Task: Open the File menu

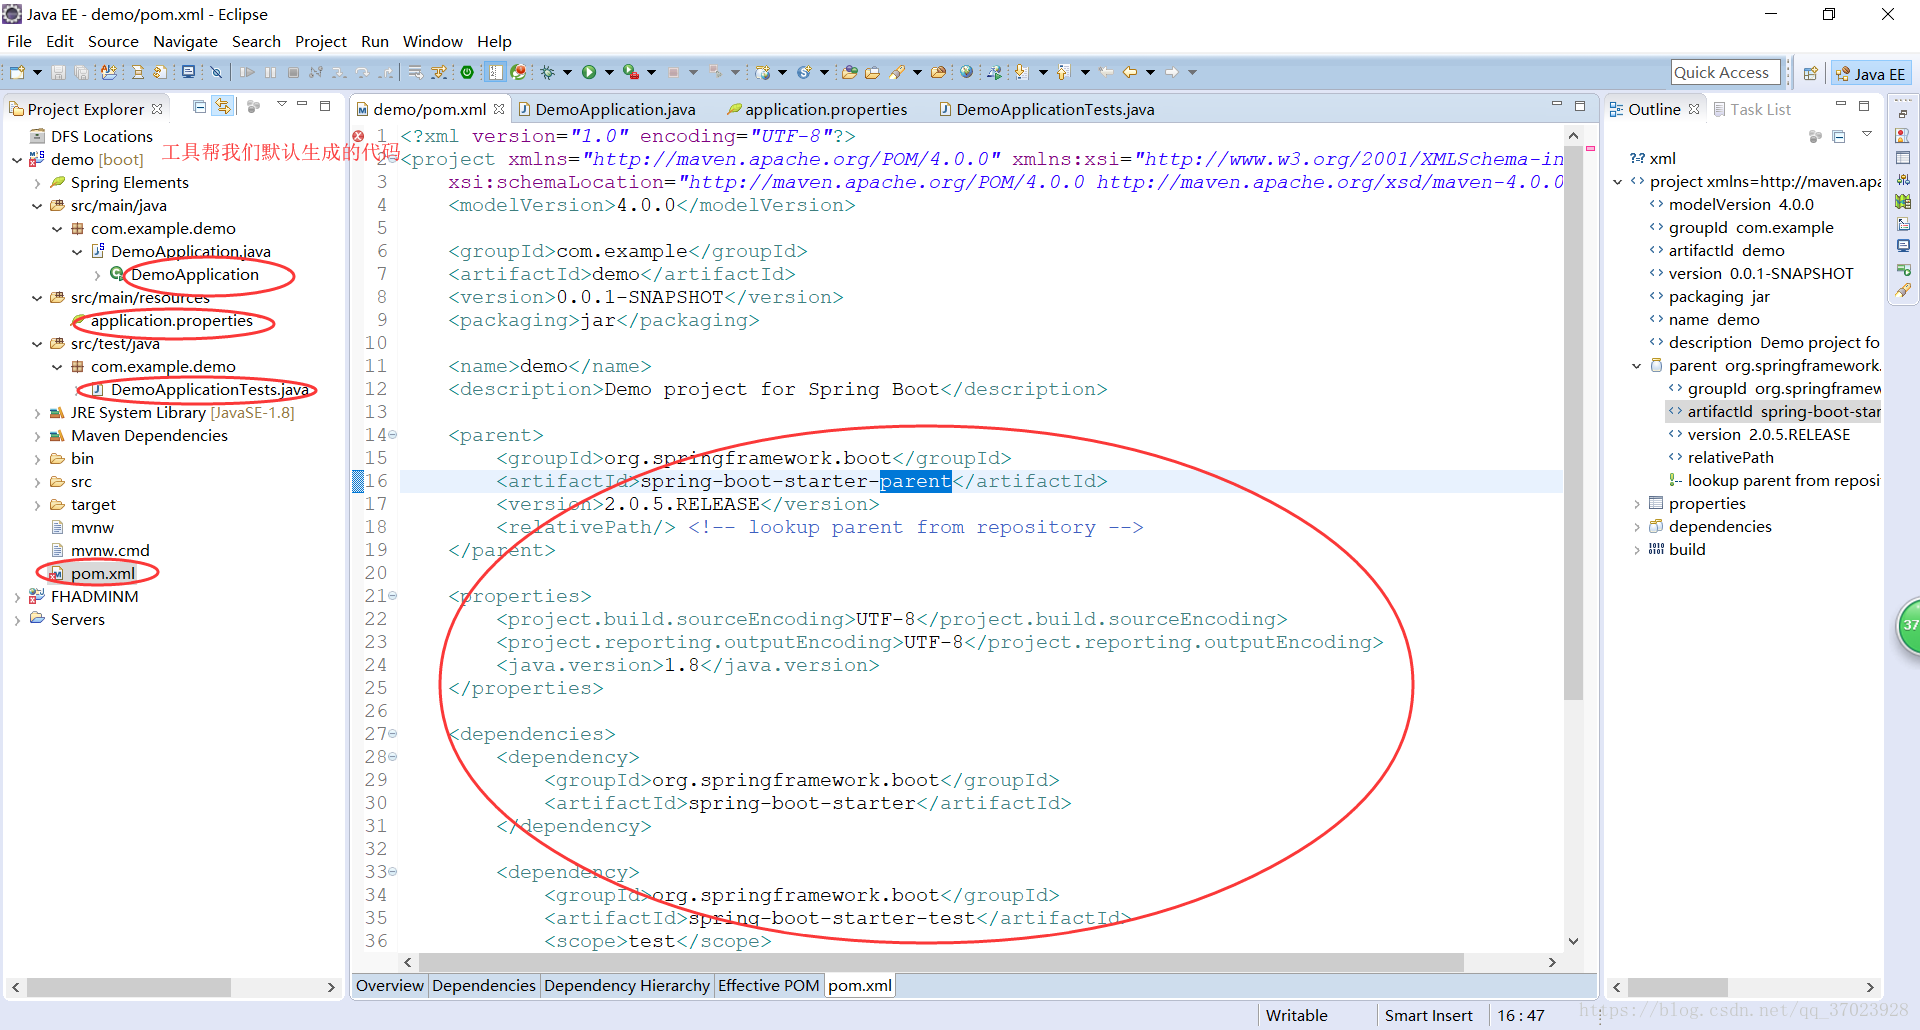Action: 19,41
